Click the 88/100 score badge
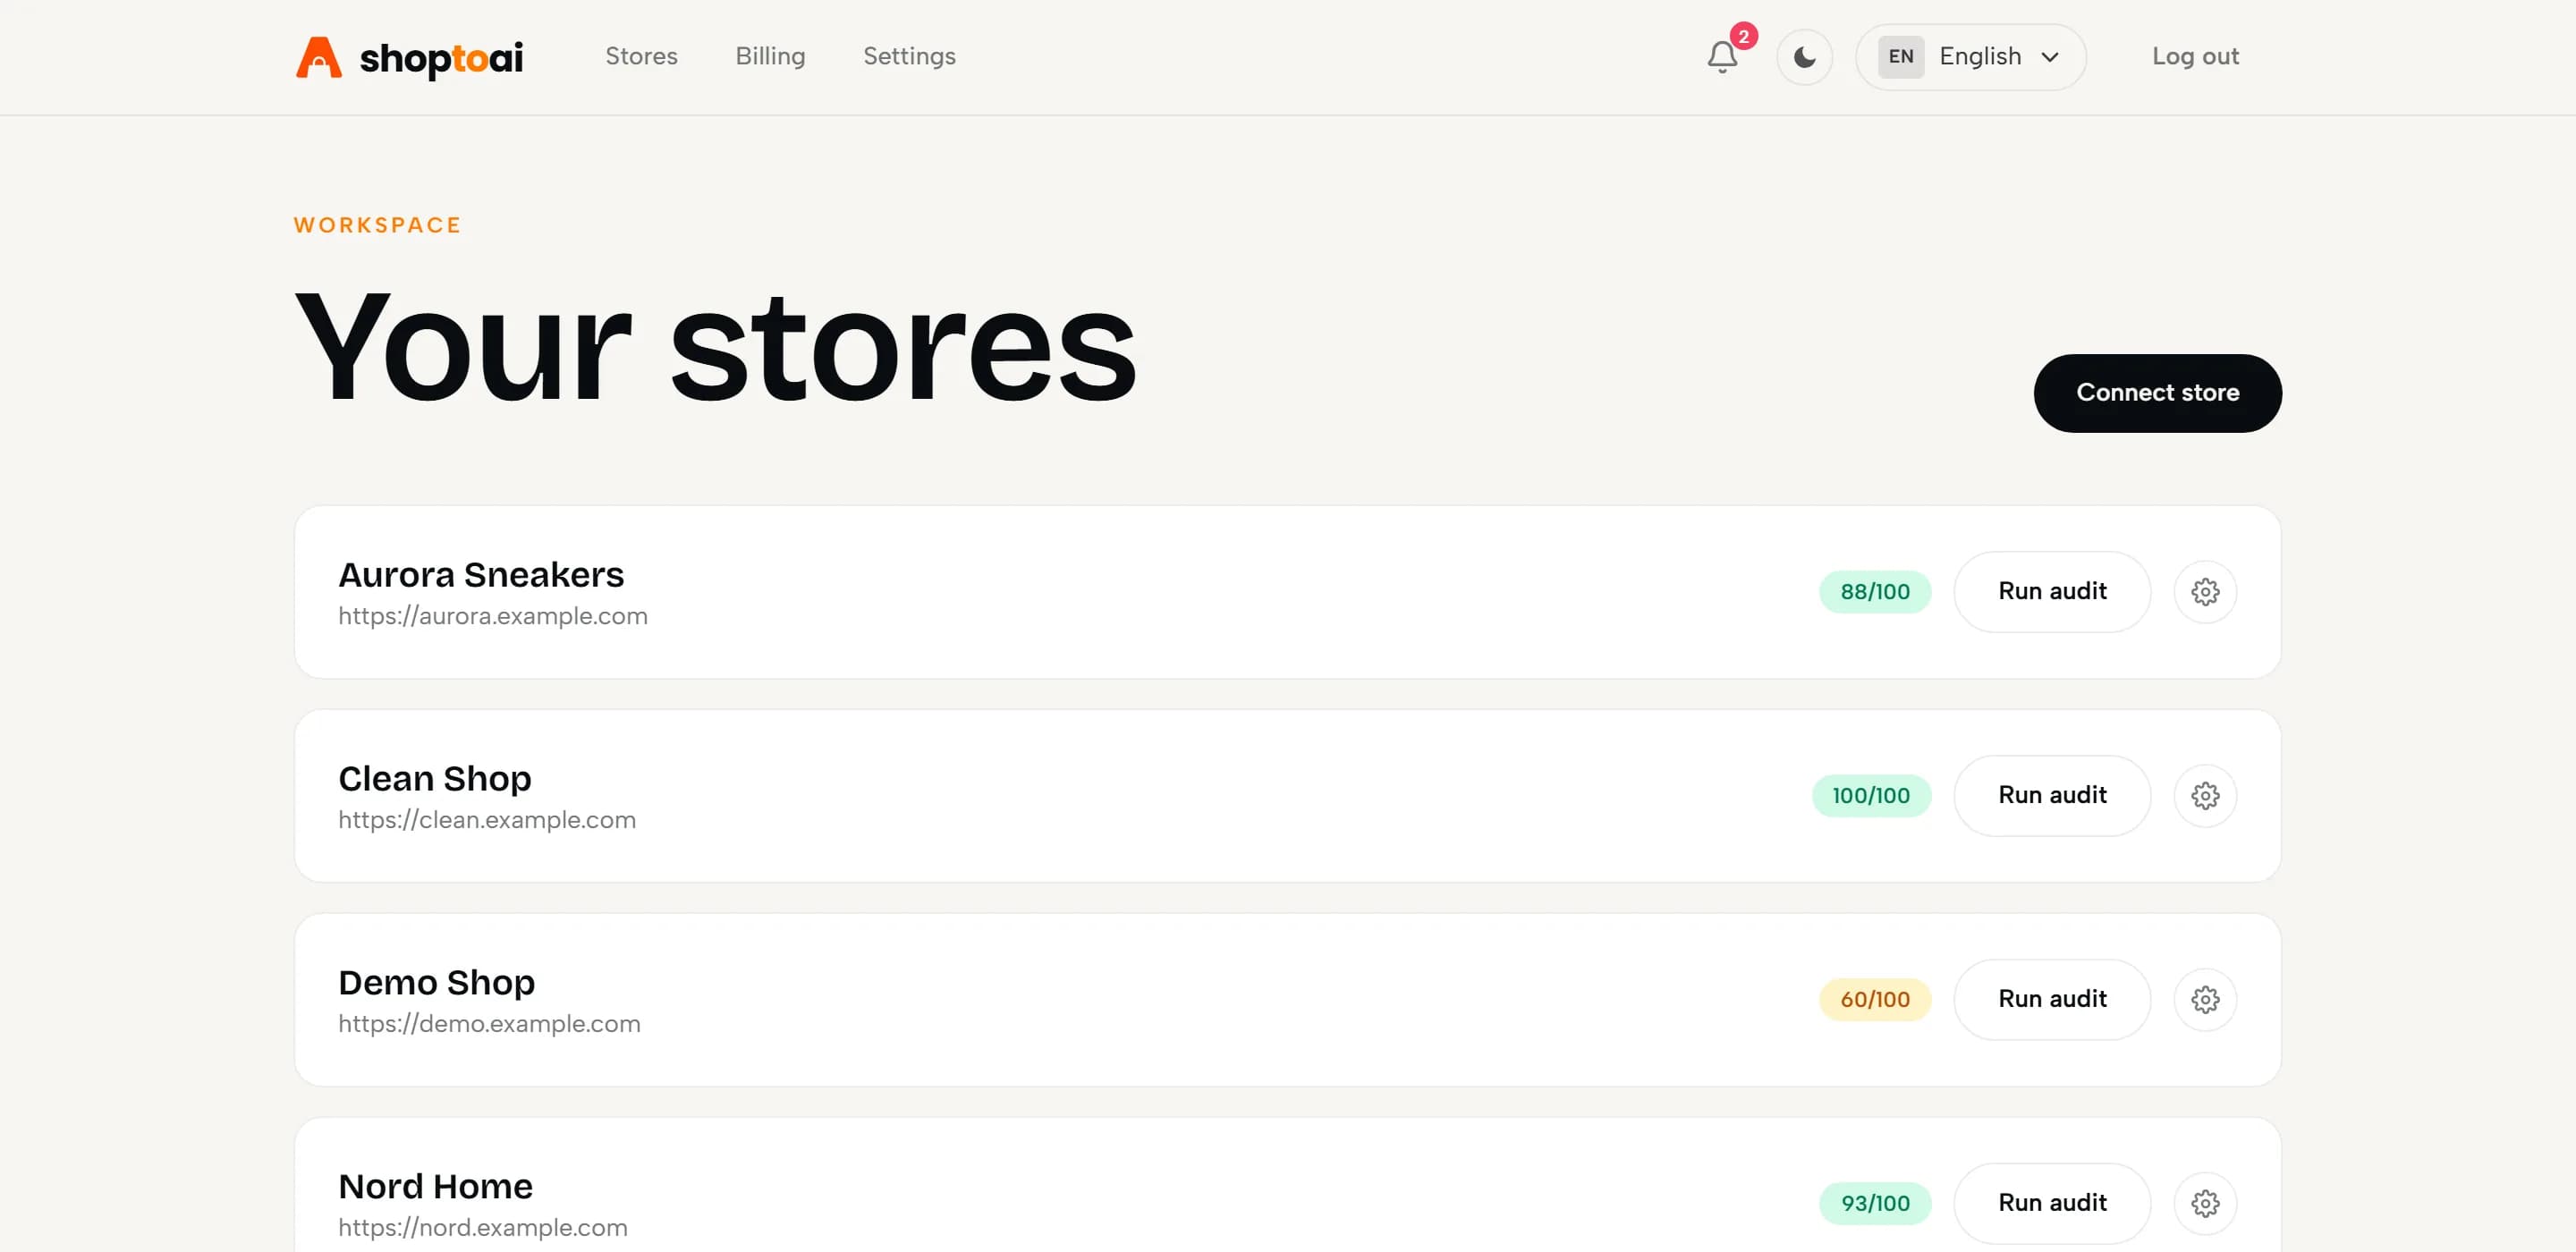 [1875, 591]
